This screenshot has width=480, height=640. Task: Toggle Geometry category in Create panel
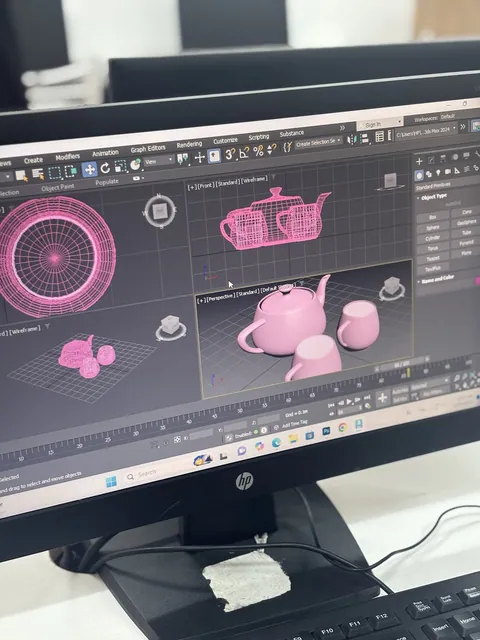point(419,176)
